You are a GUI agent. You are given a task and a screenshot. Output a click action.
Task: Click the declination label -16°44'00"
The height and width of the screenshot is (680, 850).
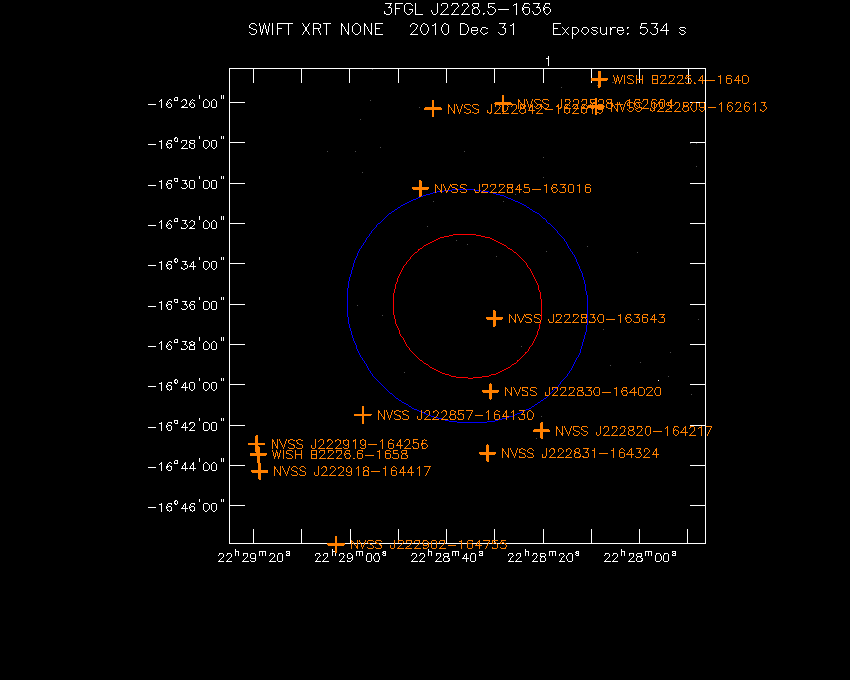coord(186,466)
